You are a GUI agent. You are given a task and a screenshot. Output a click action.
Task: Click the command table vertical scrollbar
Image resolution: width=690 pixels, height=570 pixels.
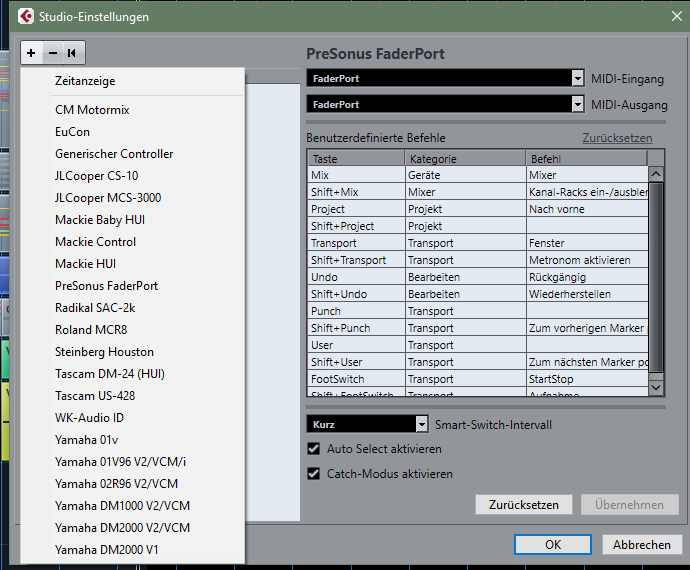pos(656,280)
